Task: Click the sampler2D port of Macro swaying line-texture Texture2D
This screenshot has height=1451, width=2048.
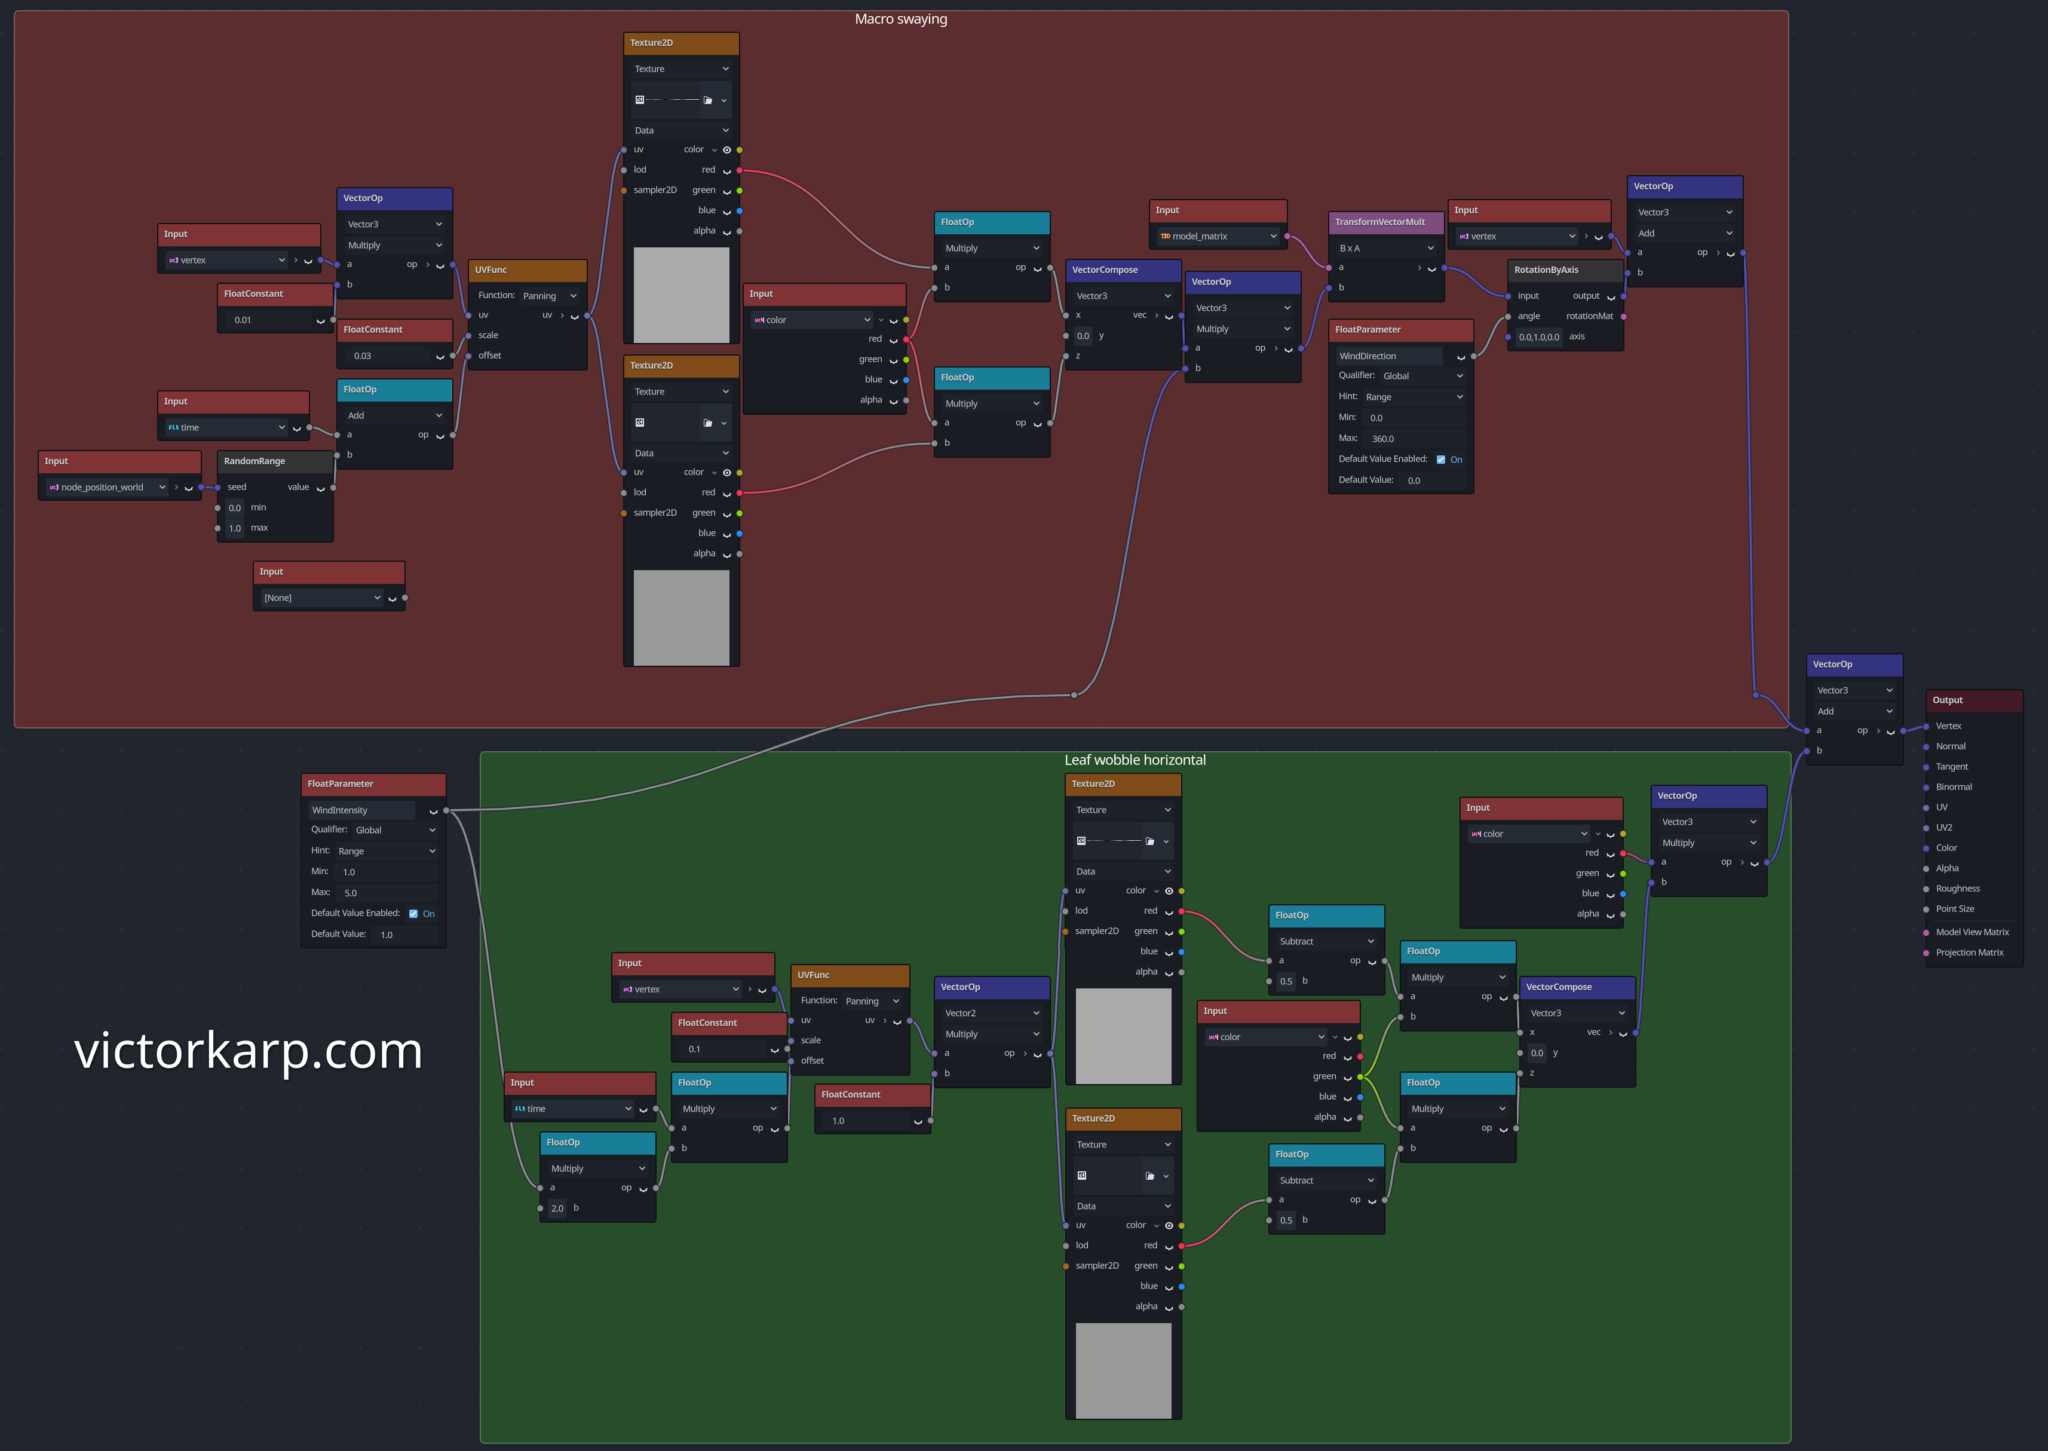Action: 624,190
